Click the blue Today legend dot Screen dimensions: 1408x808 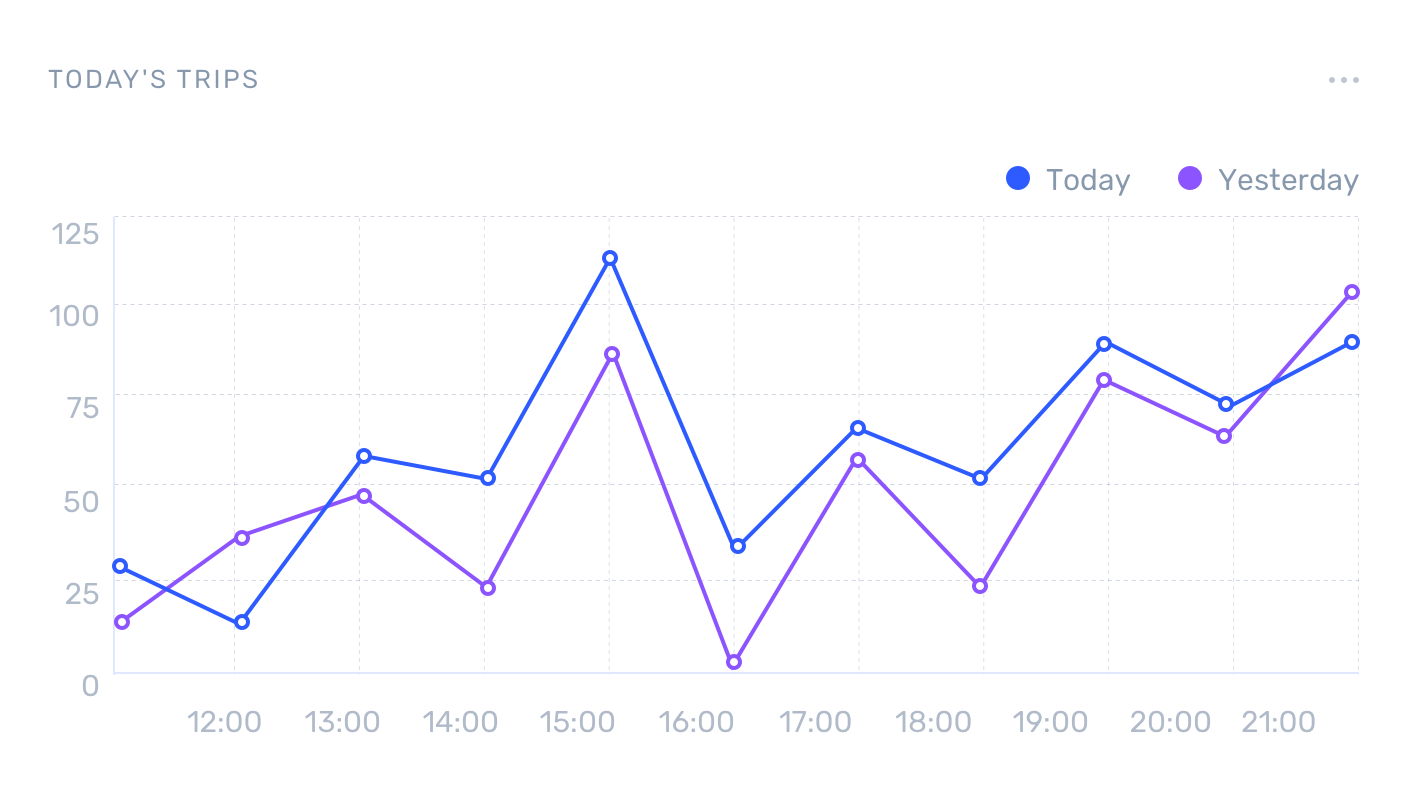pyautogui.click(x=1018, y=179)
